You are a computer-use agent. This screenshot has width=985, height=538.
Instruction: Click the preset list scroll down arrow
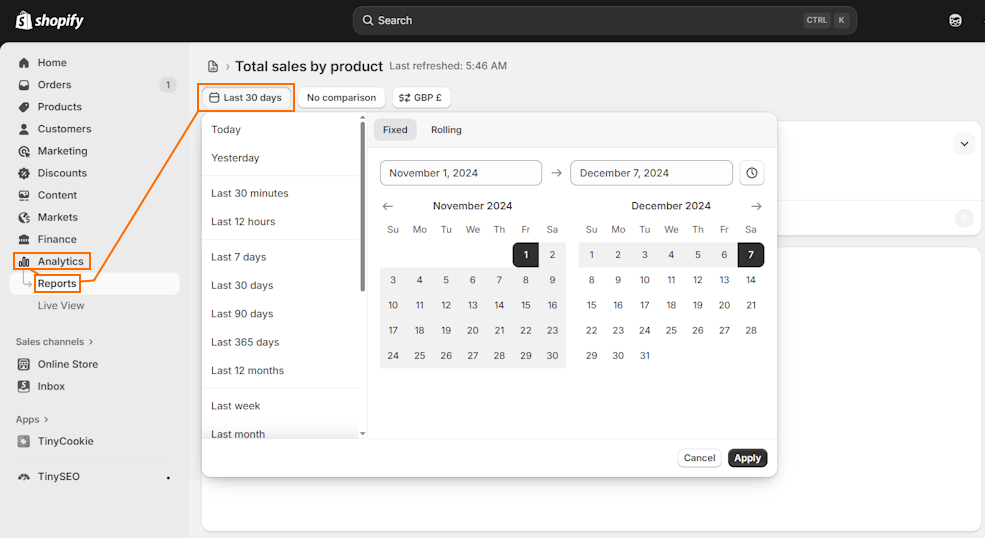362,434
